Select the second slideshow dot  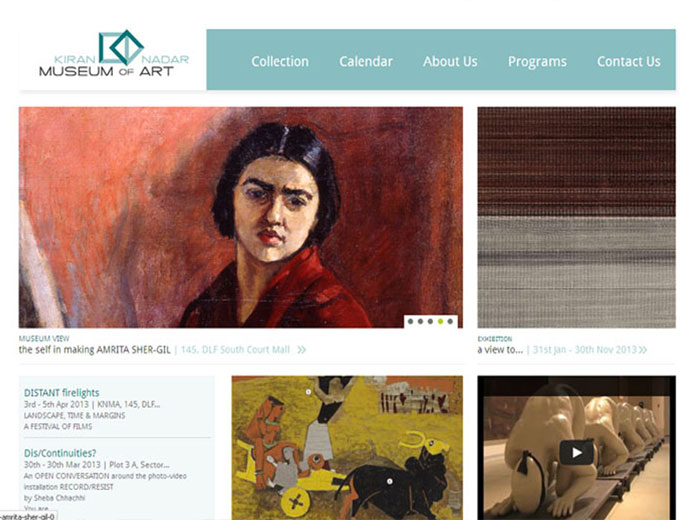(x=420, y=321)
